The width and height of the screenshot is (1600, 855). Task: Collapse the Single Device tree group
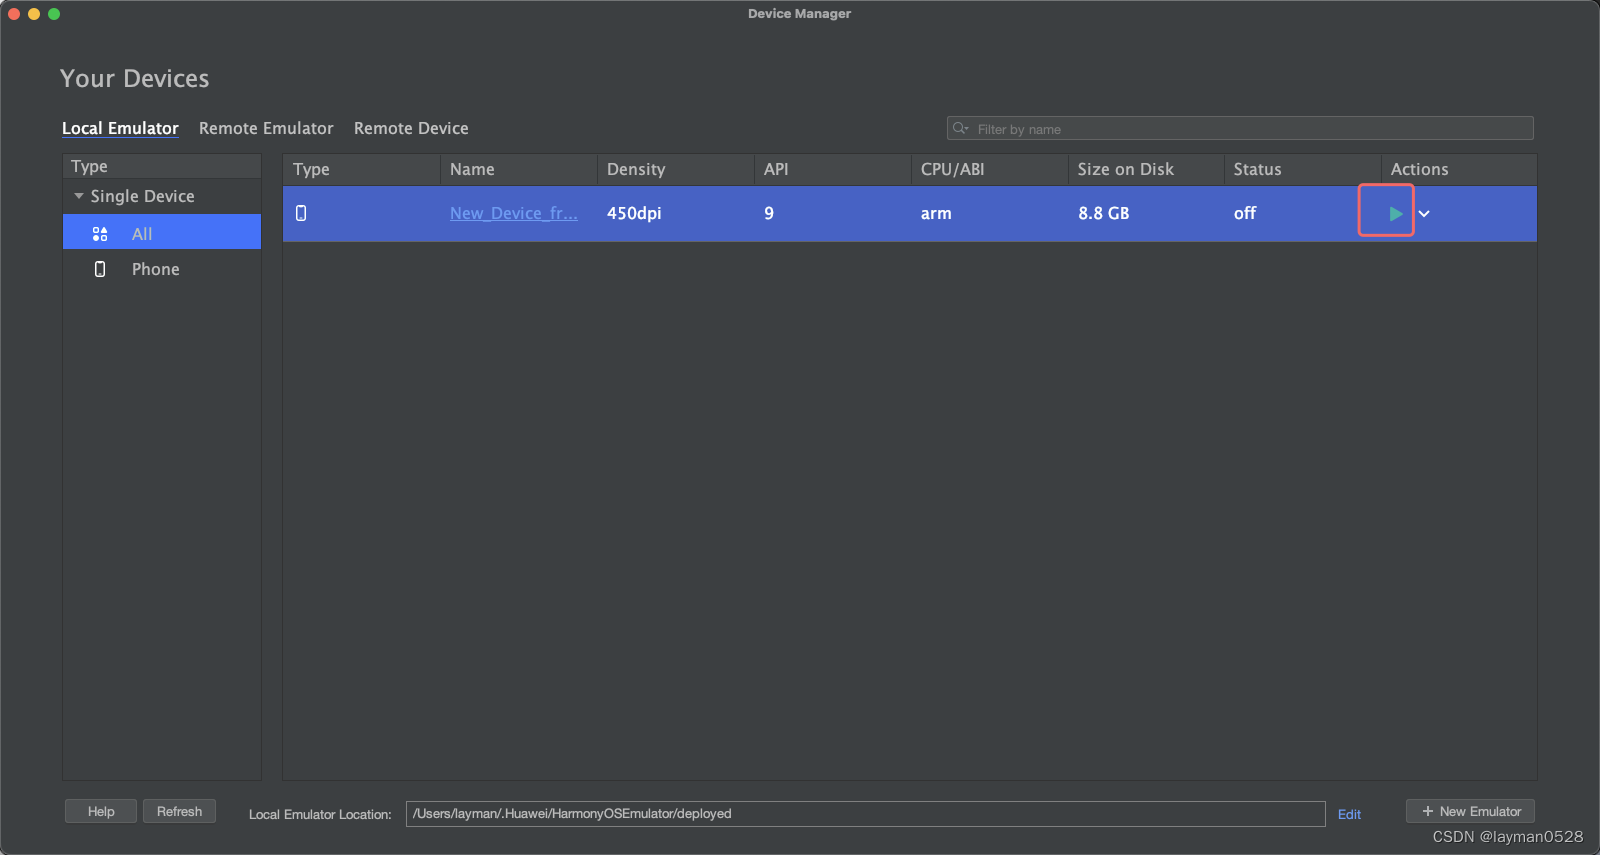(x=79, y=196)
